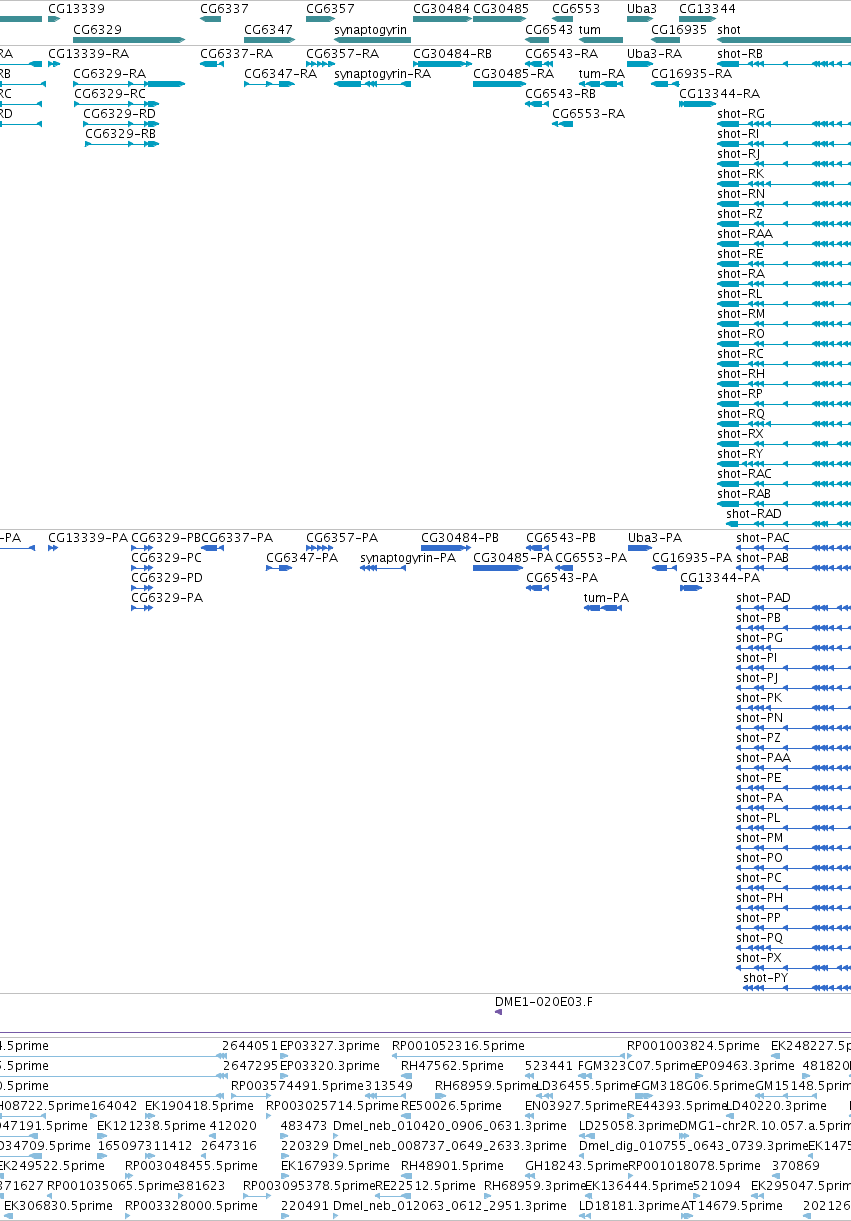Select the CG16935 gene label
Image resolution: width=851 pixels, height=1221 pixels.
(x=679, y=30)
